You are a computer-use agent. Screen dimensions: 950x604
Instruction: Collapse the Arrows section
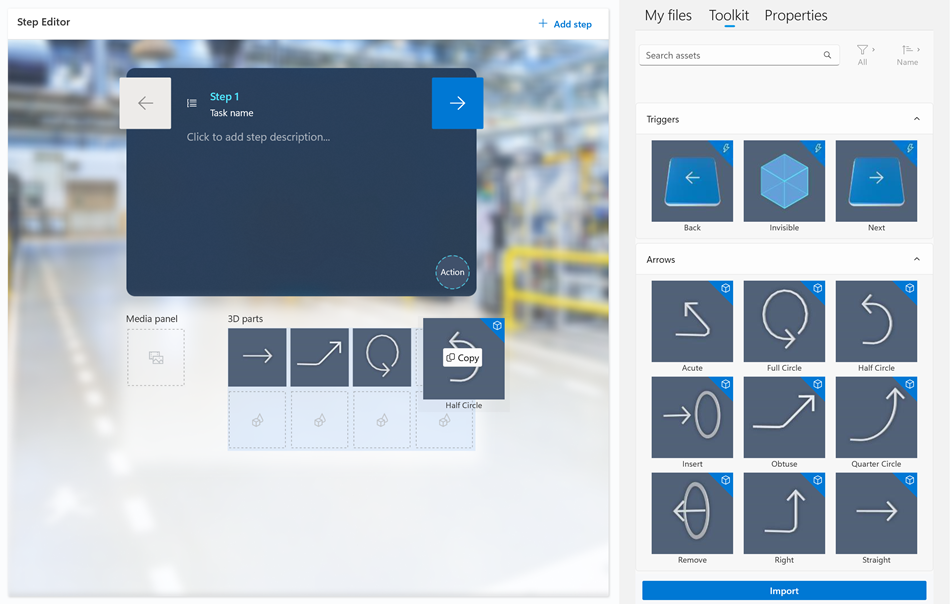[x=917, y=259]
